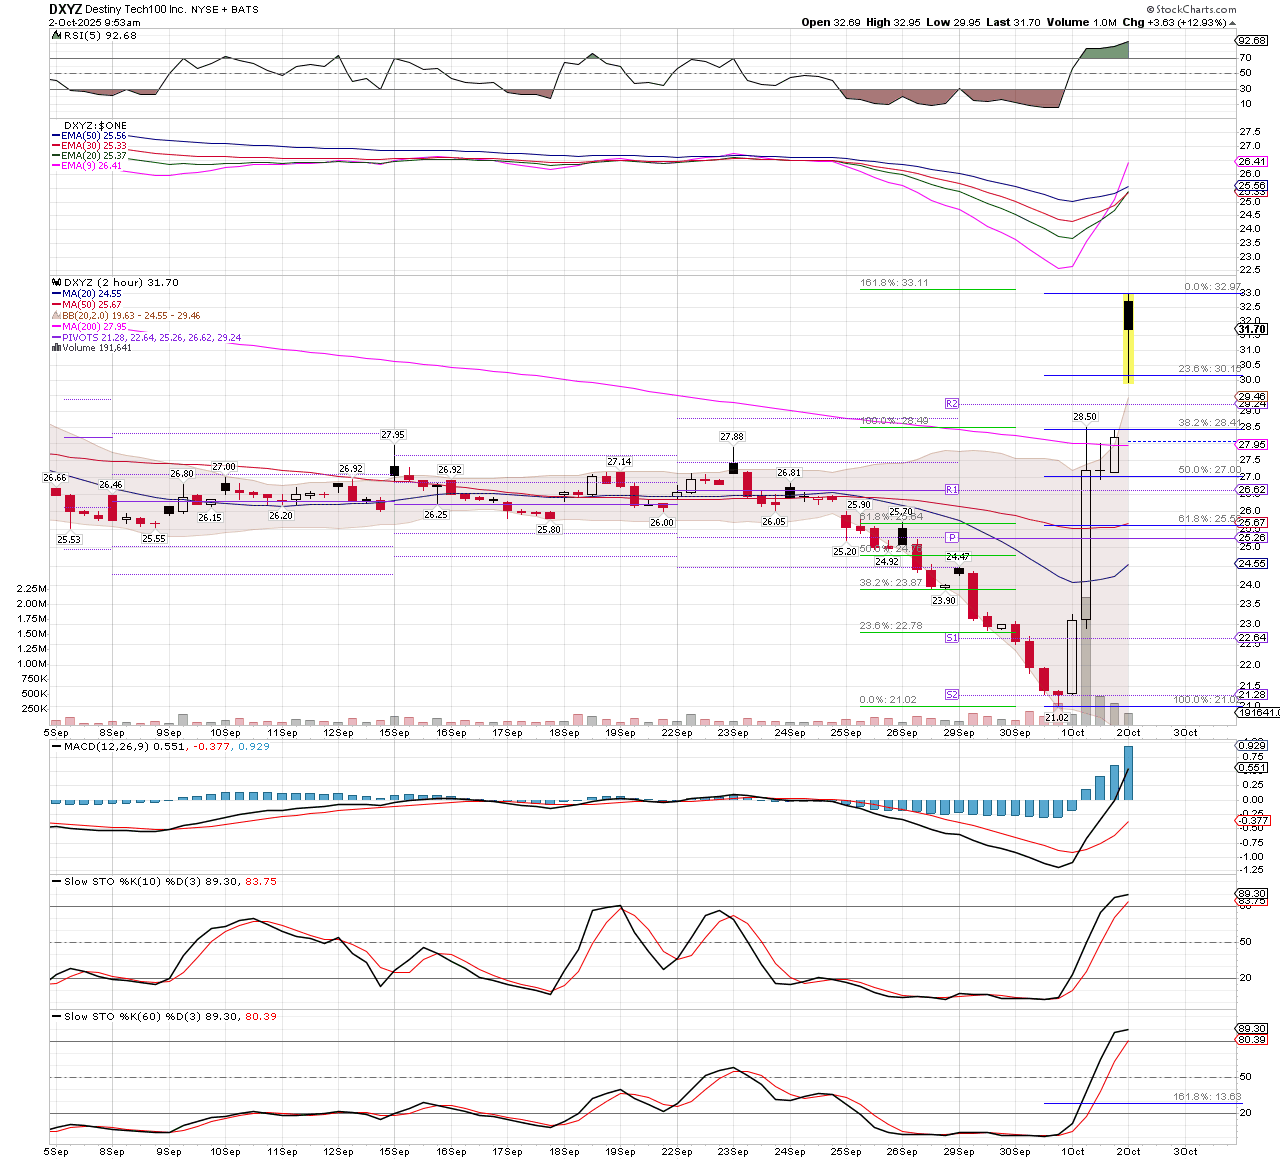Click the S1 support pivot marker
Image resolution: width=1280 pixels, height=1160 pixels.
point(951,637)
